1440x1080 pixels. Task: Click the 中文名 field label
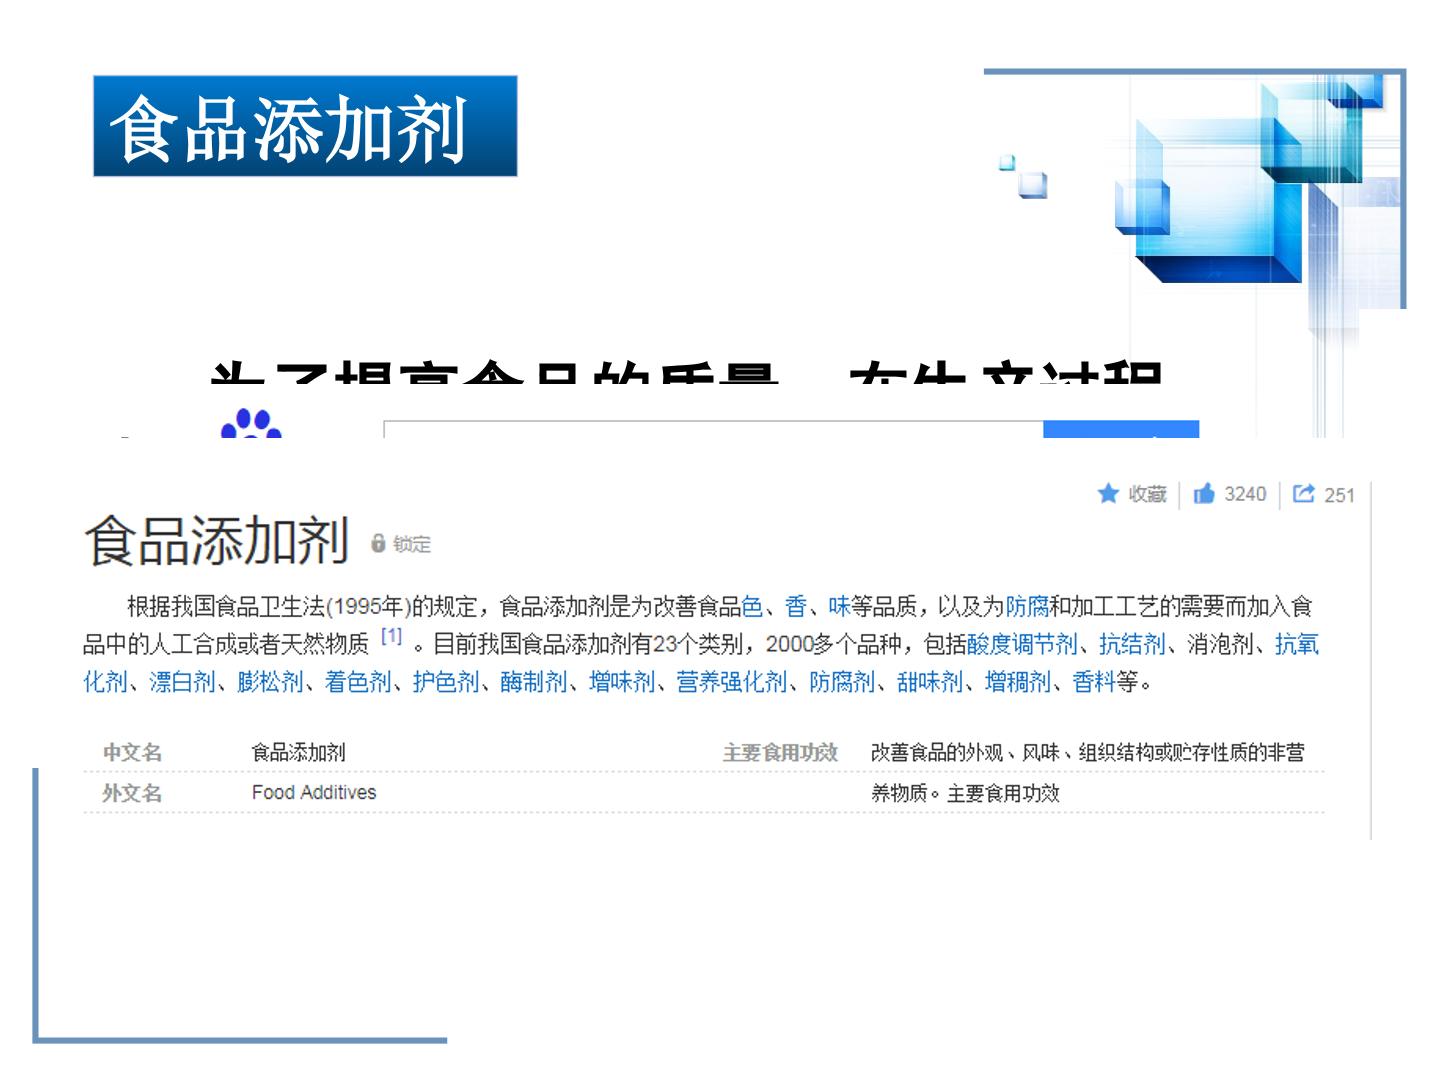click(132, 752)
